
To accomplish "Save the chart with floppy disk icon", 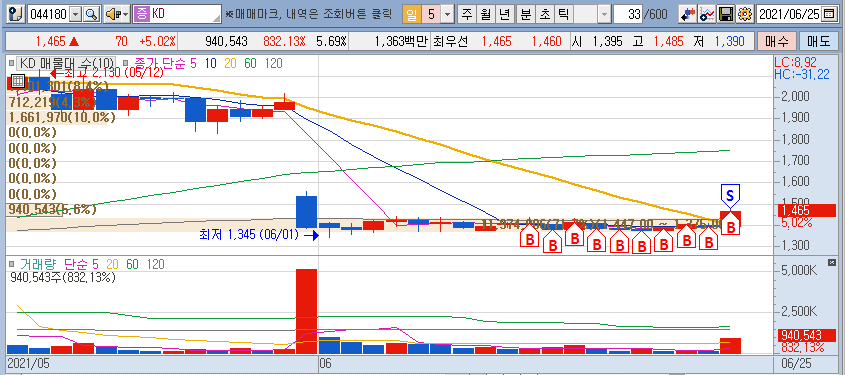I will coord(726,15).
